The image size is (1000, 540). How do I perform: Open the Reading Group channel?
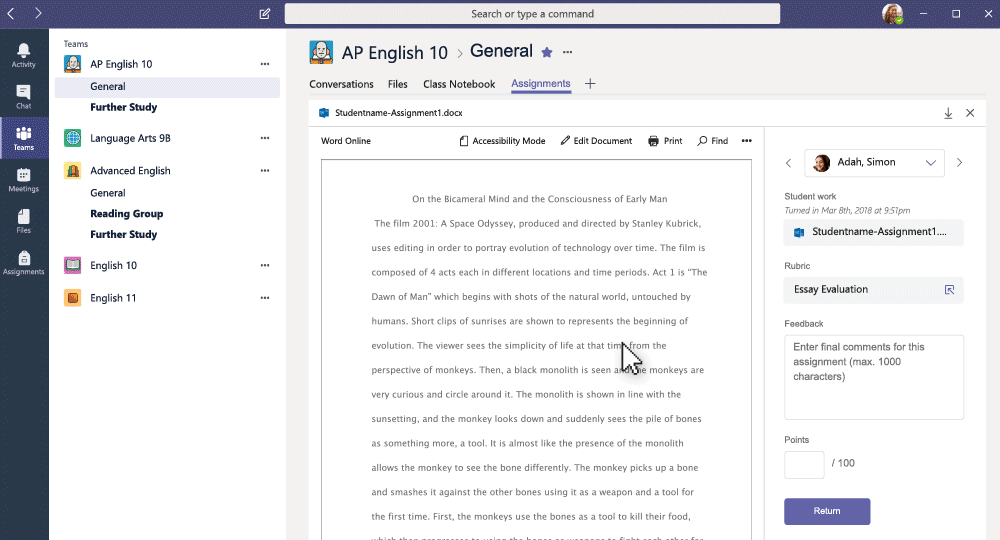(x=126, y=214)
